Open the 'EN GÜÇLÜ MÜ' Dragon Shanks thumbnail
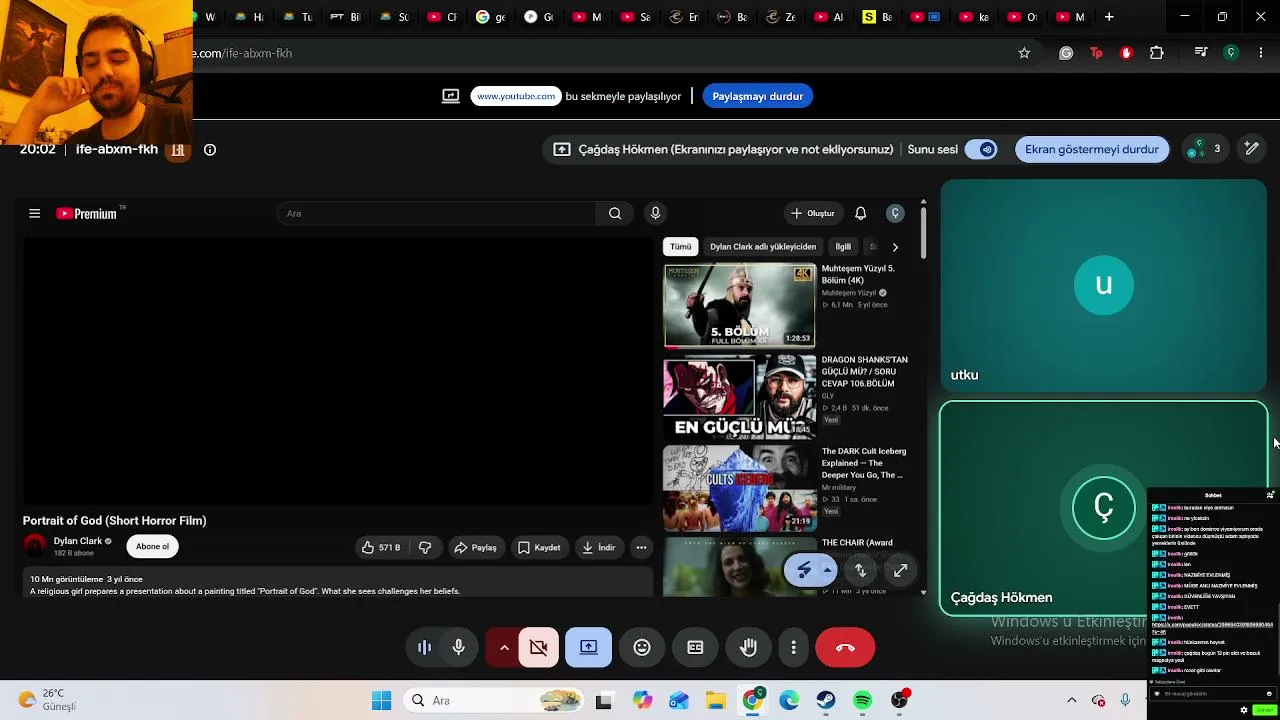 pos(739,397)
